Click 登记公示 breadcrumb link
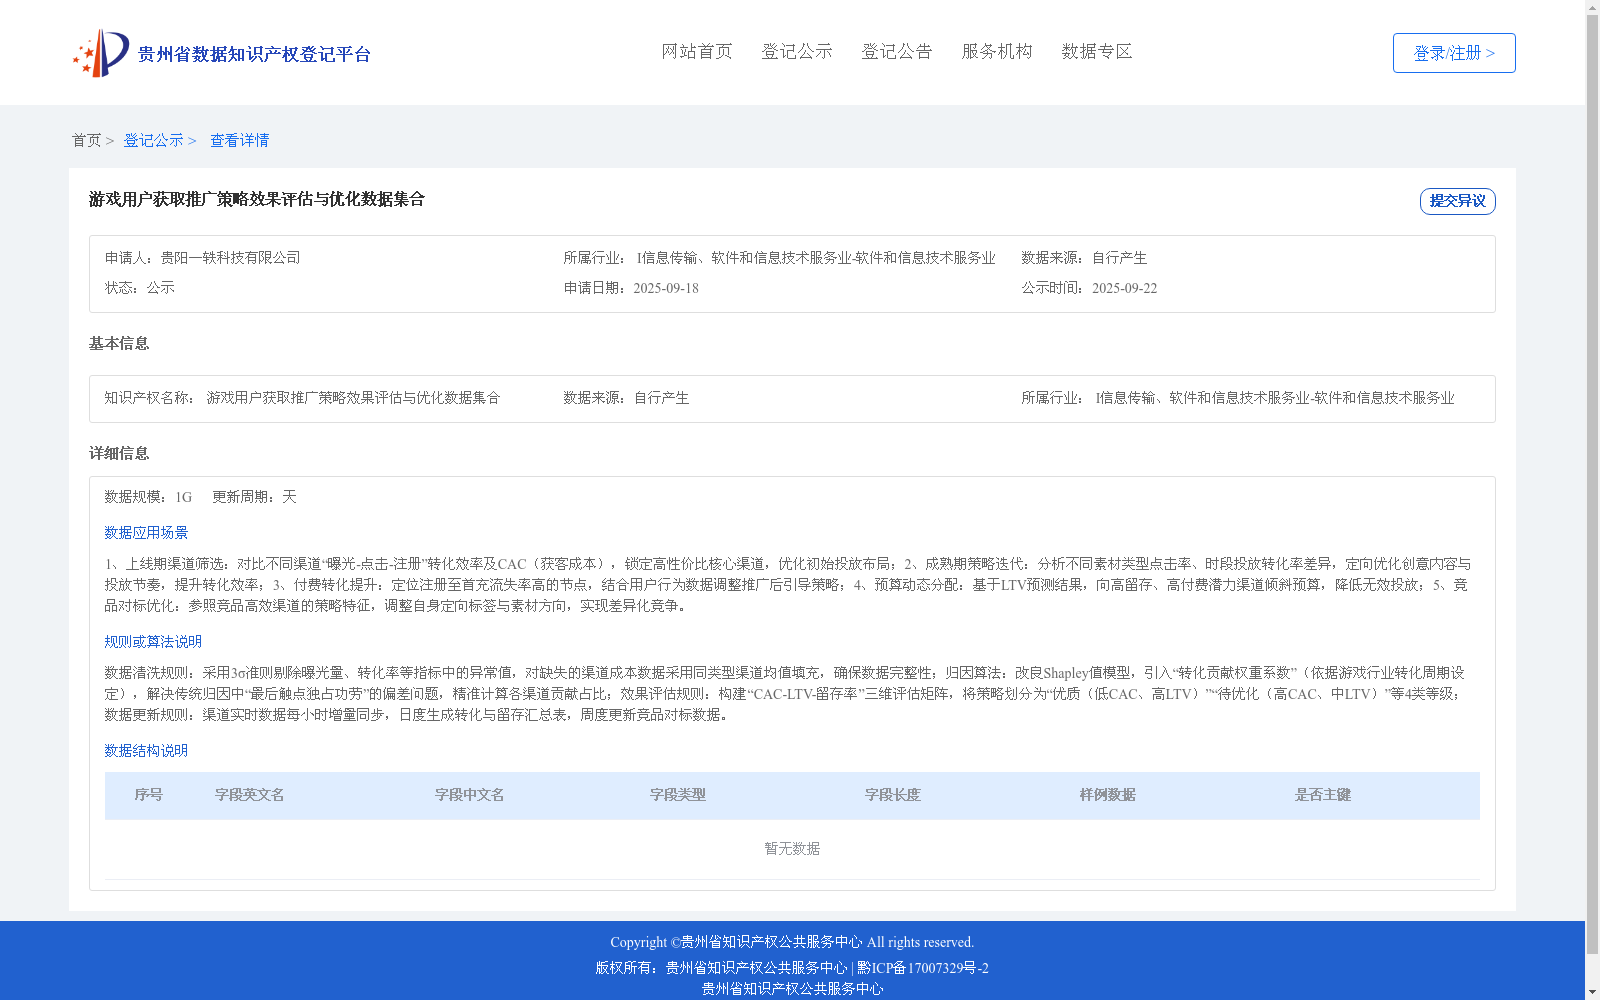The width and height of the screenshot is (1600, 1000). [153, 140]
